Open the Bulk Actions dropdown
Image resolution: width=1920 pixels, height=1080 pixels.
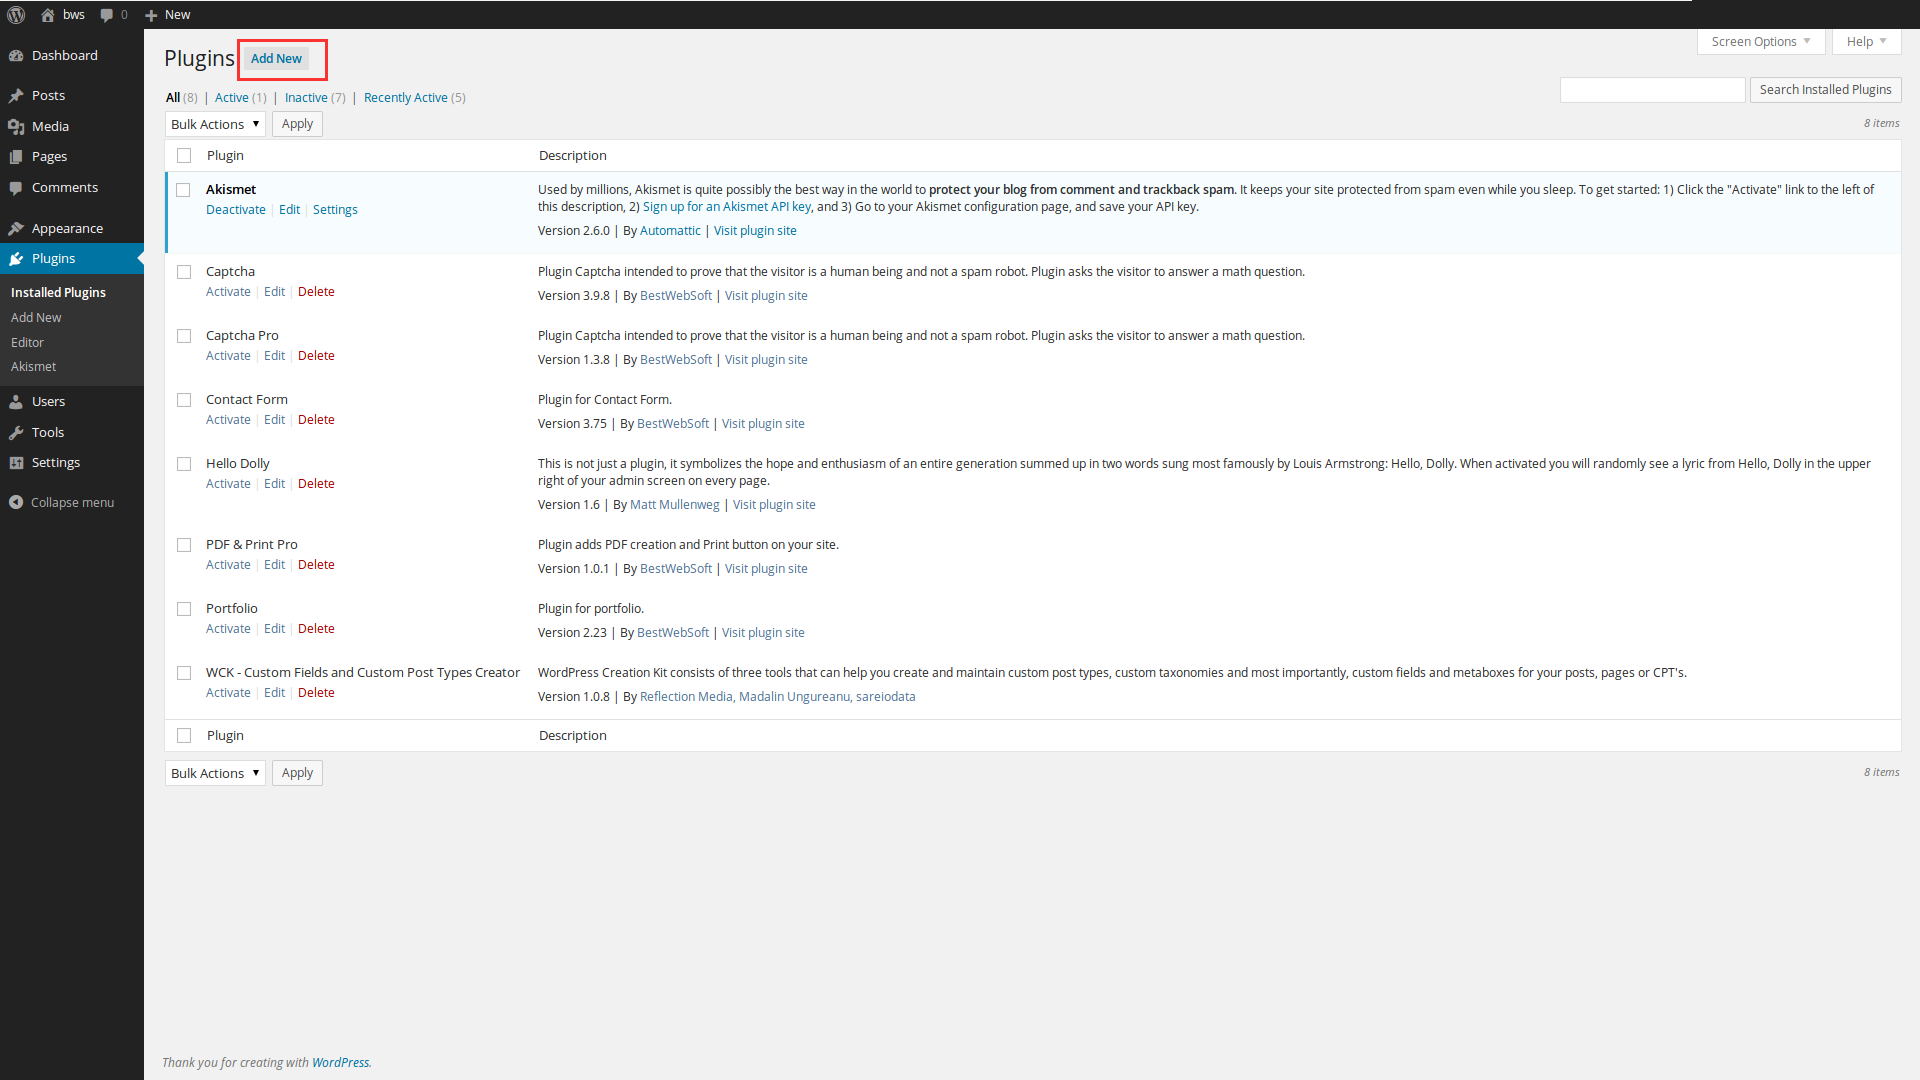pos(214,123)
